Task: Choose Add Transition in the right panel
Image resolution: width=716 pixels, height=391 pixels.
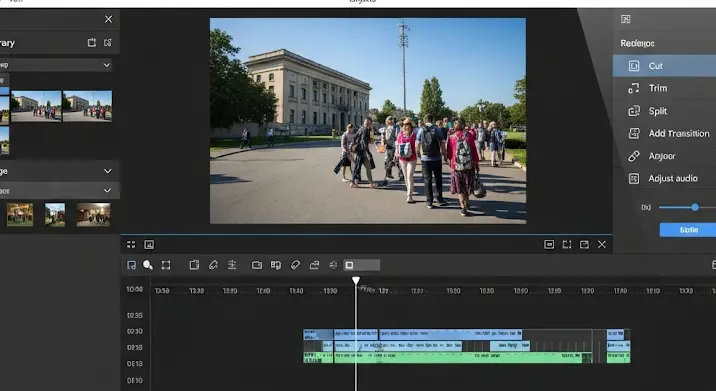Action: point(664,133)
